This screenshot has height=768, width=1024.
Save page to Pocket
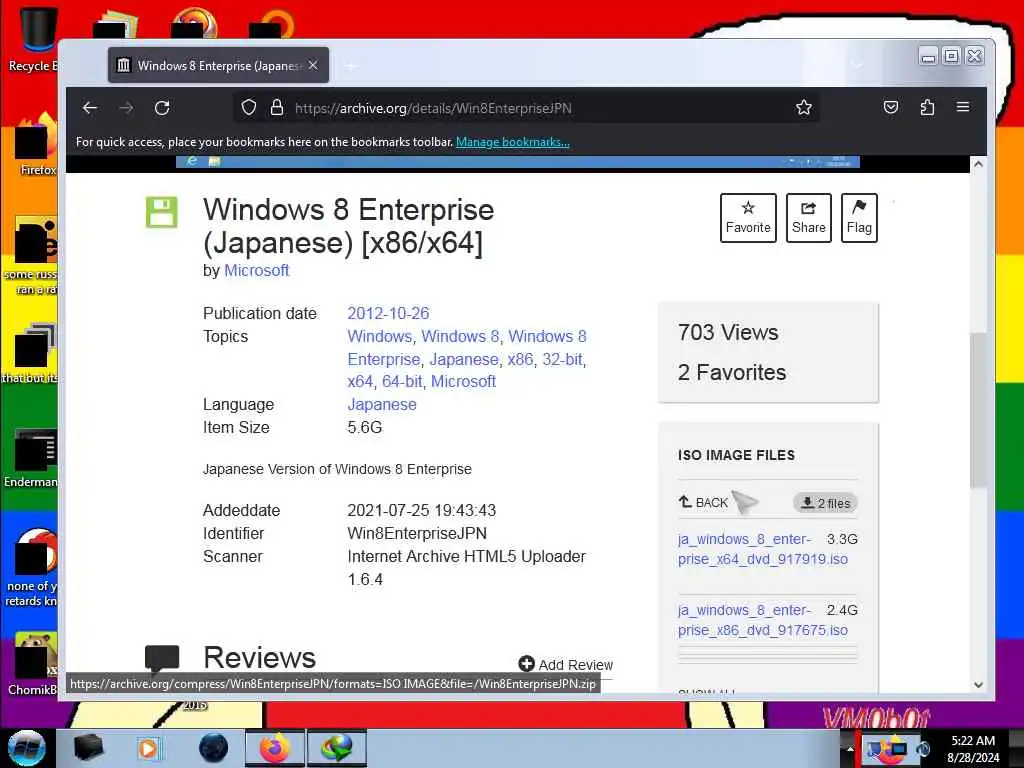[x=891, y=108]
